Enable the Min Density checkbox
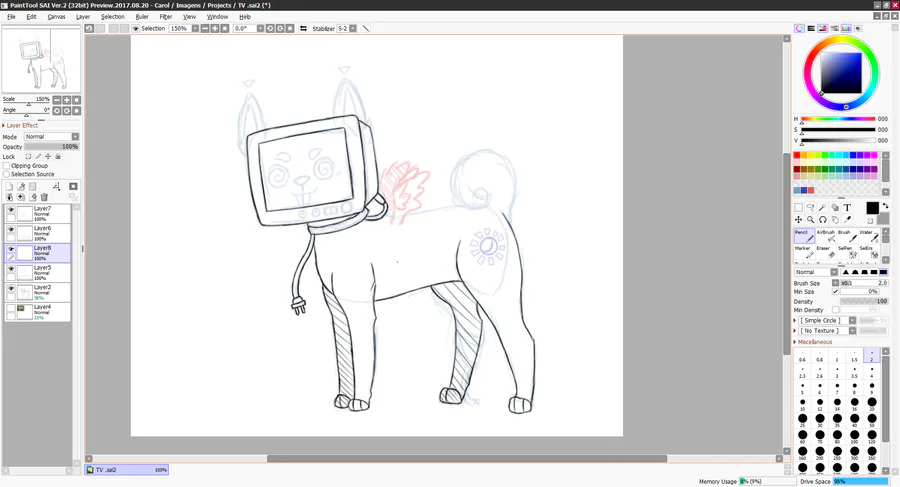900x487 pixels. tap(835, 310)
